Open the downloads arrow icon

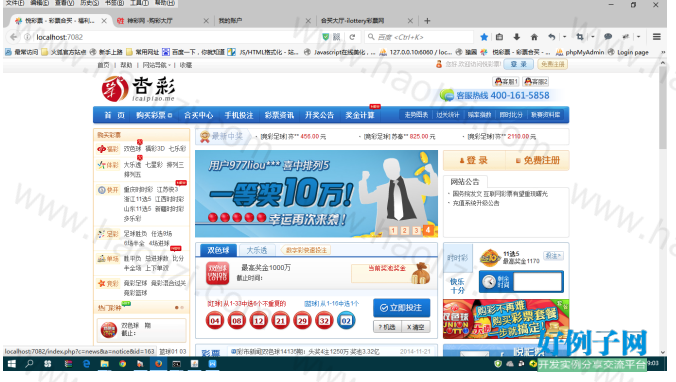point(516,37)
